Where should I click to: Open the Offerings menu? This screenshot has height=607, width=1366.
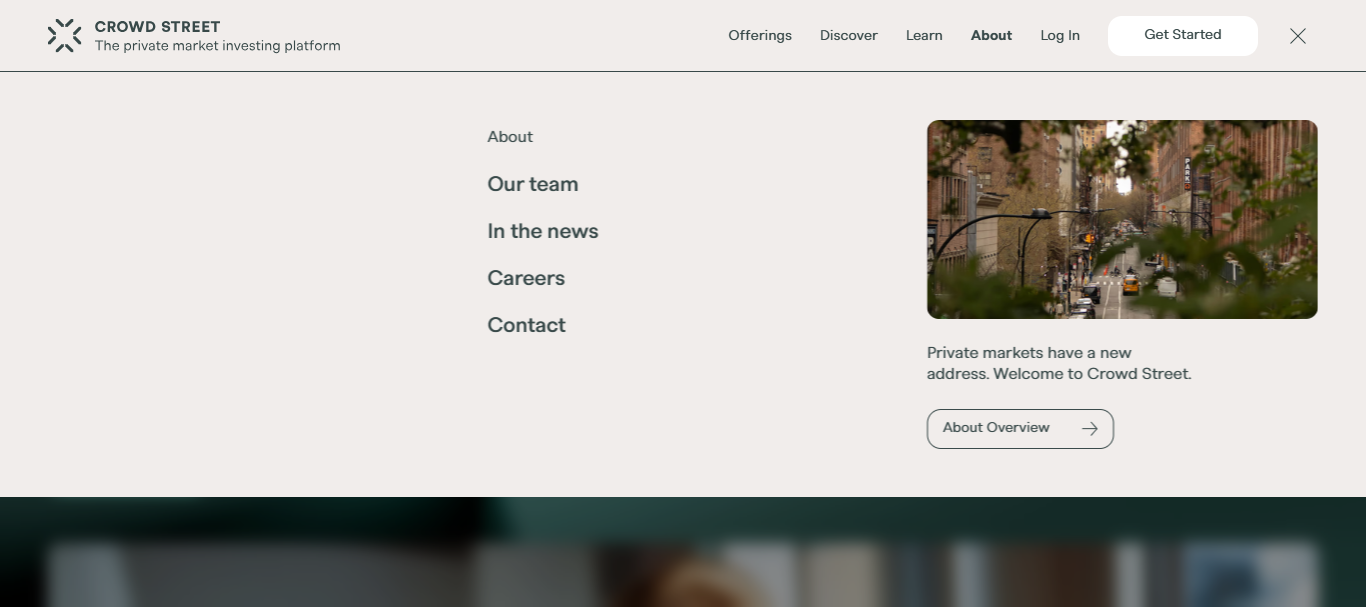coord(760,36)
